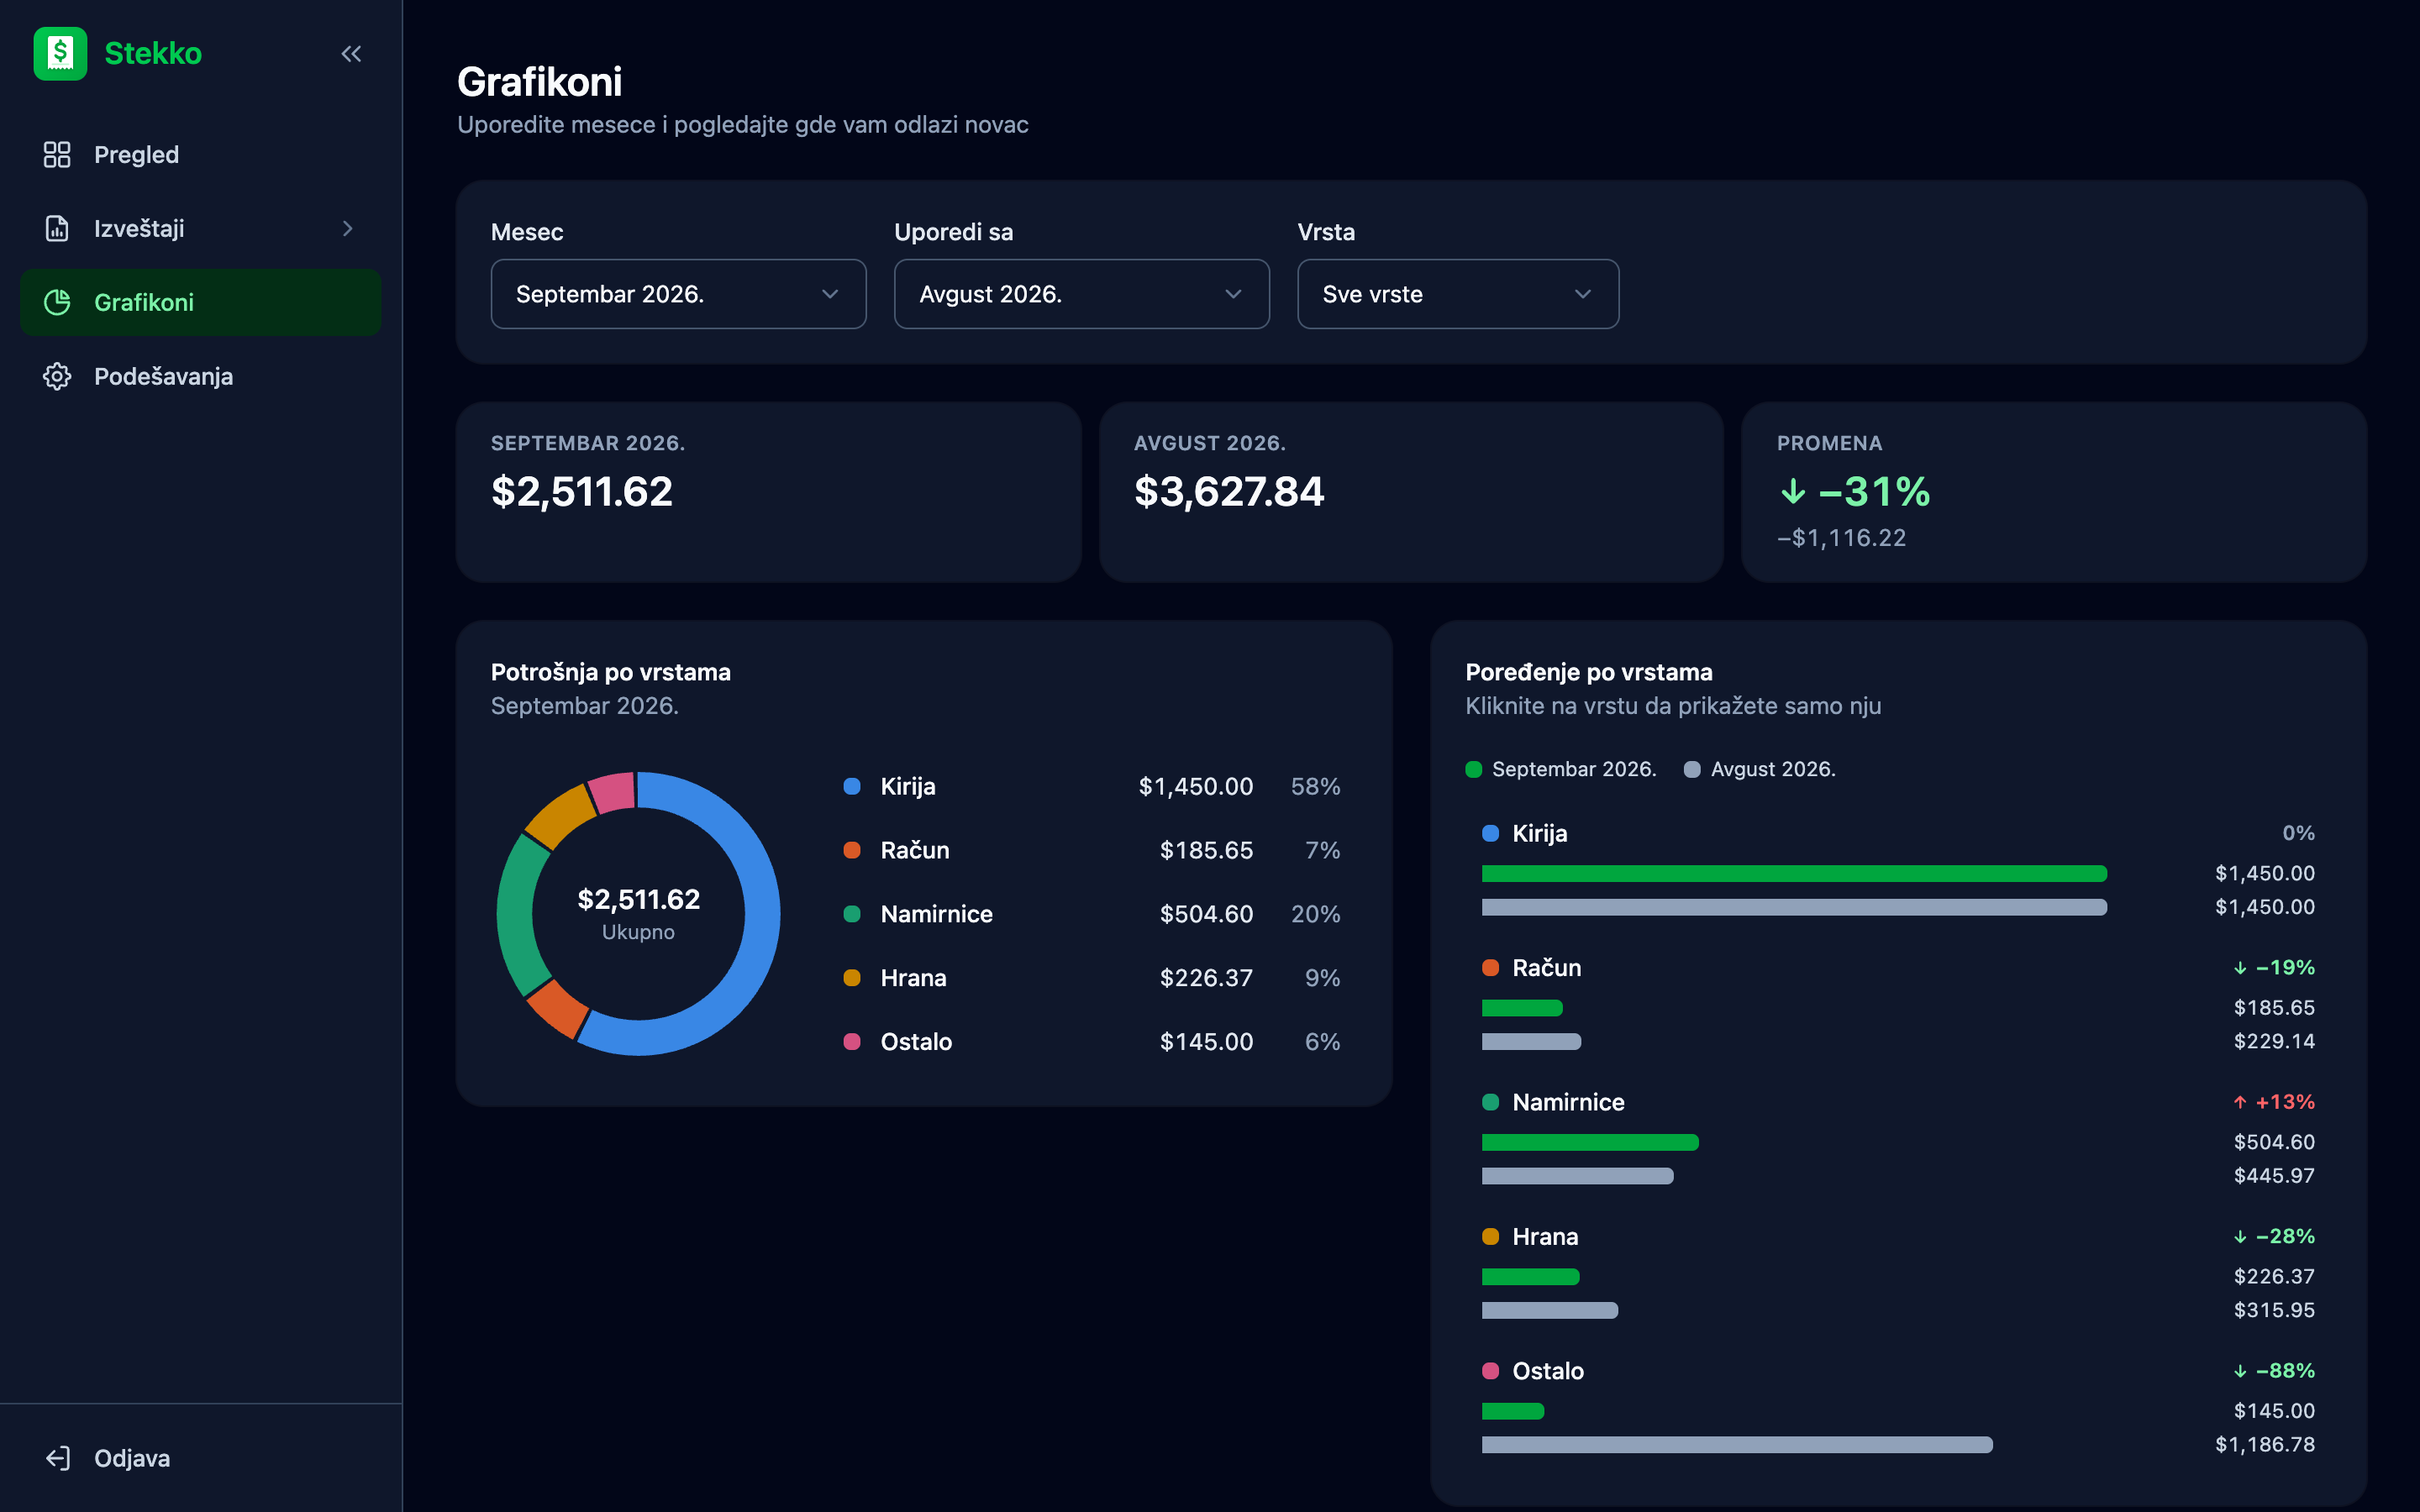
Task: Open the Mesec dropdown showing Septembar 2026.
Action: [x=678, y=294]
